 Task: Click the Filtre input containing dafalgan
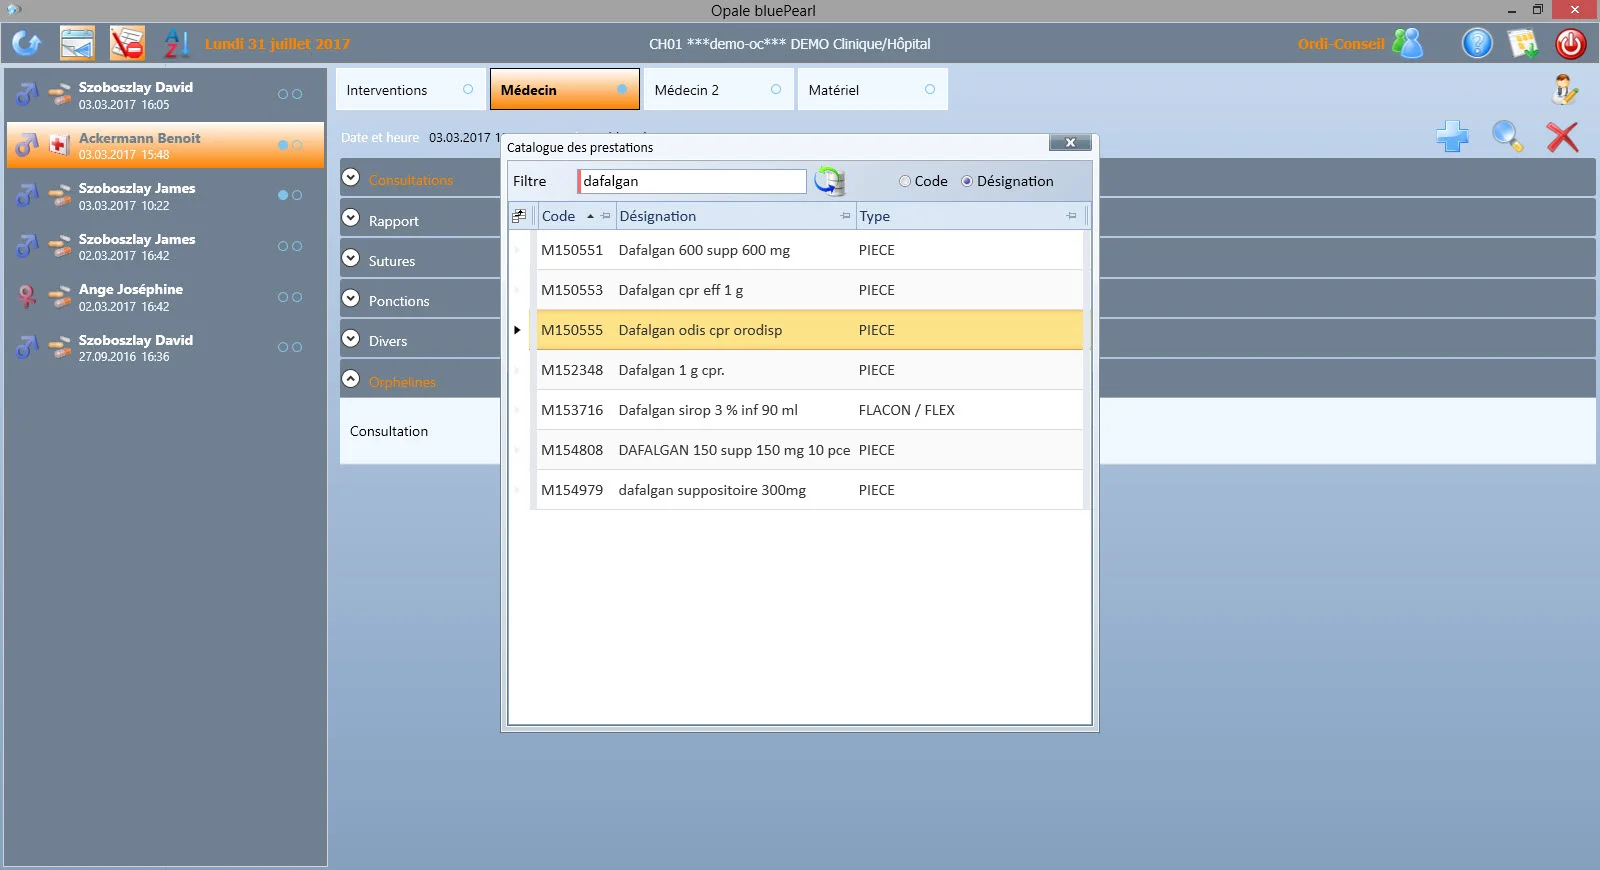pyautogui.click(x=692, y=181)
